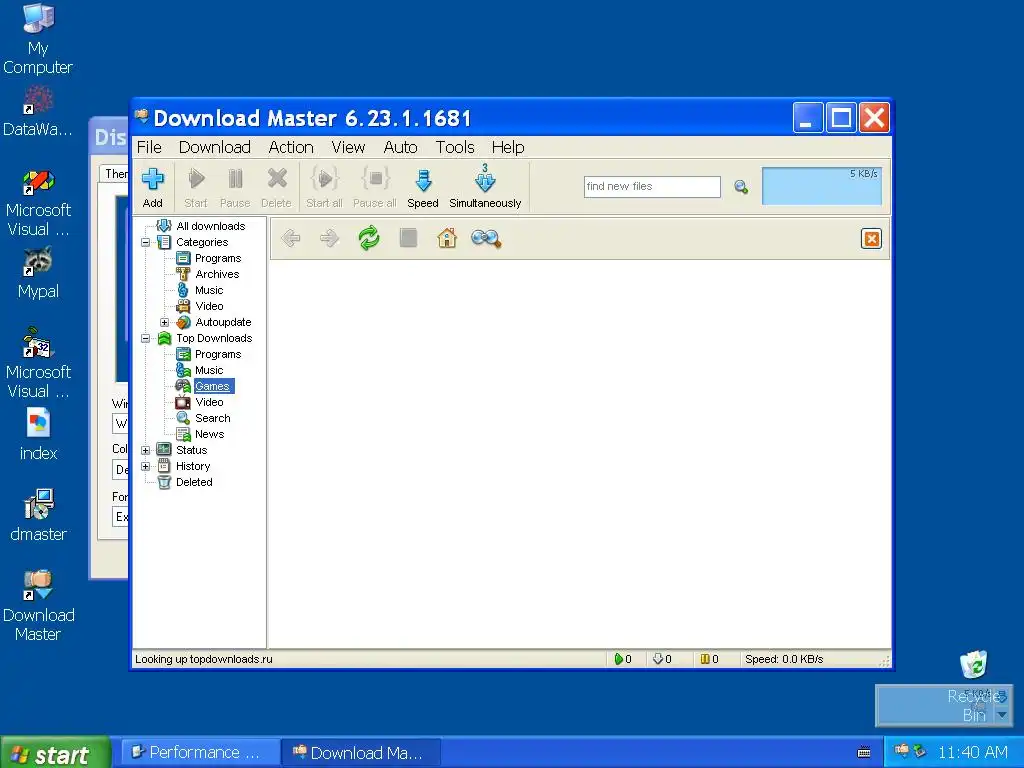Select the Autoupdate category
The width and height of the screenshot is (1024, 768).
(223, 322)
